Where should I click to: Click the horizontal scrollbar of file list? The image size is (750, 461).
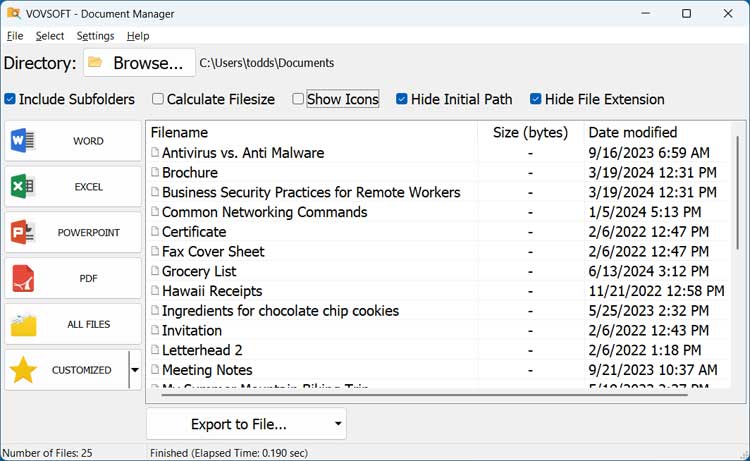click(x=425, y=395)
